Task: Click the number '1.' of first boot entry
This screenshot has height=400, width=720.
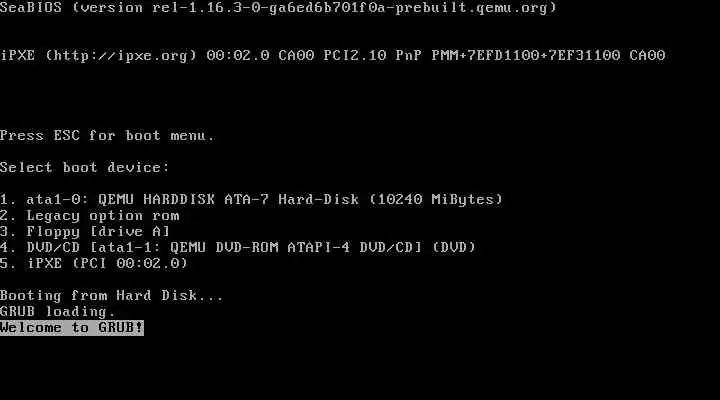Action: [x=8, y=199]
